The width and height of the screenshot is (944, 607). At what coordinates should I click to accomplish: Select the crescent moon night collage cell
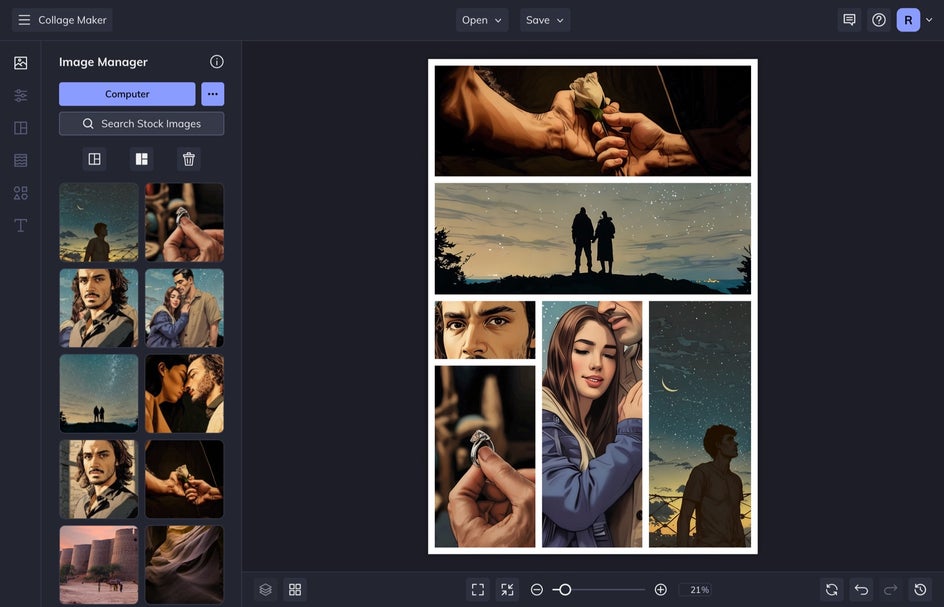point(700,424)
